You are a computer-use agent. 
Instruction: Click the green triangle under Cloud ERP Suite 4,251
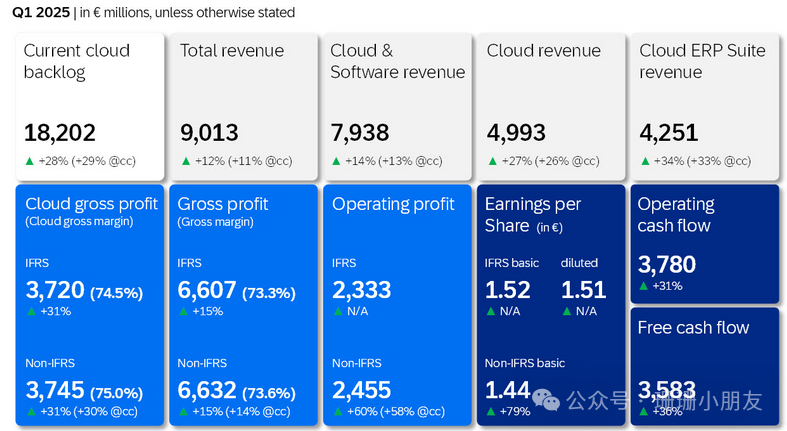click(x=645, y=161)
